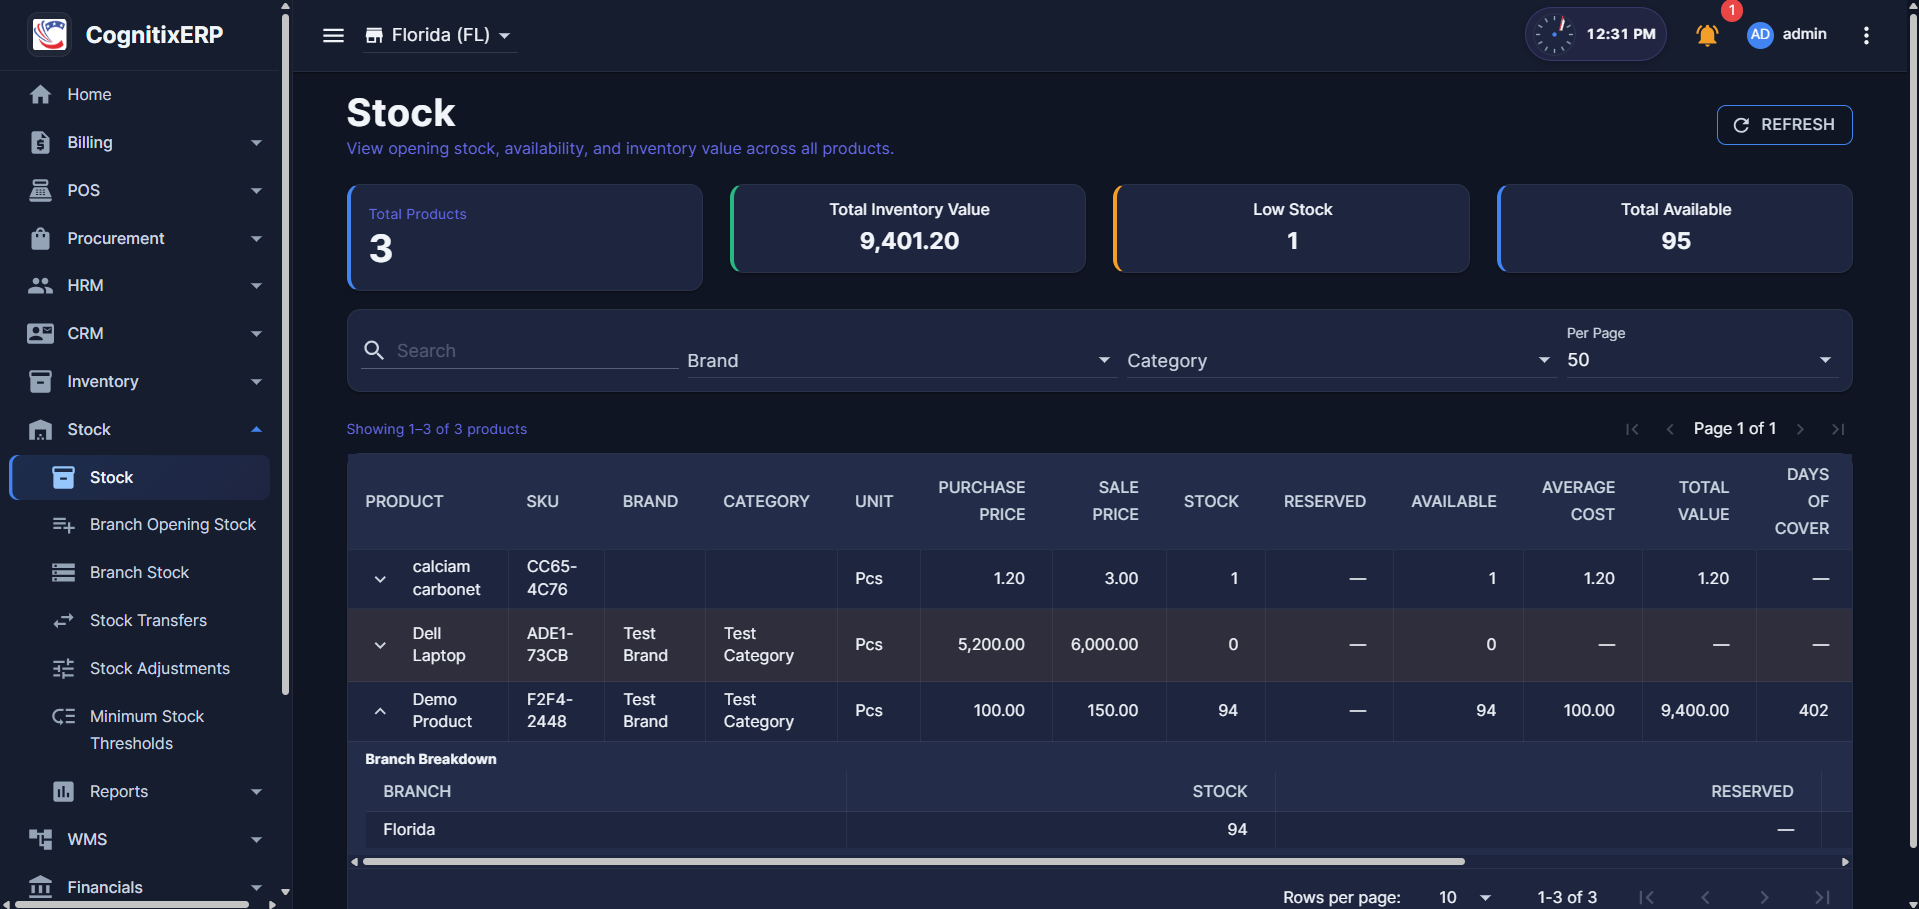
Task: Click the WMS icon in sidebar
Action: point(40,839)
